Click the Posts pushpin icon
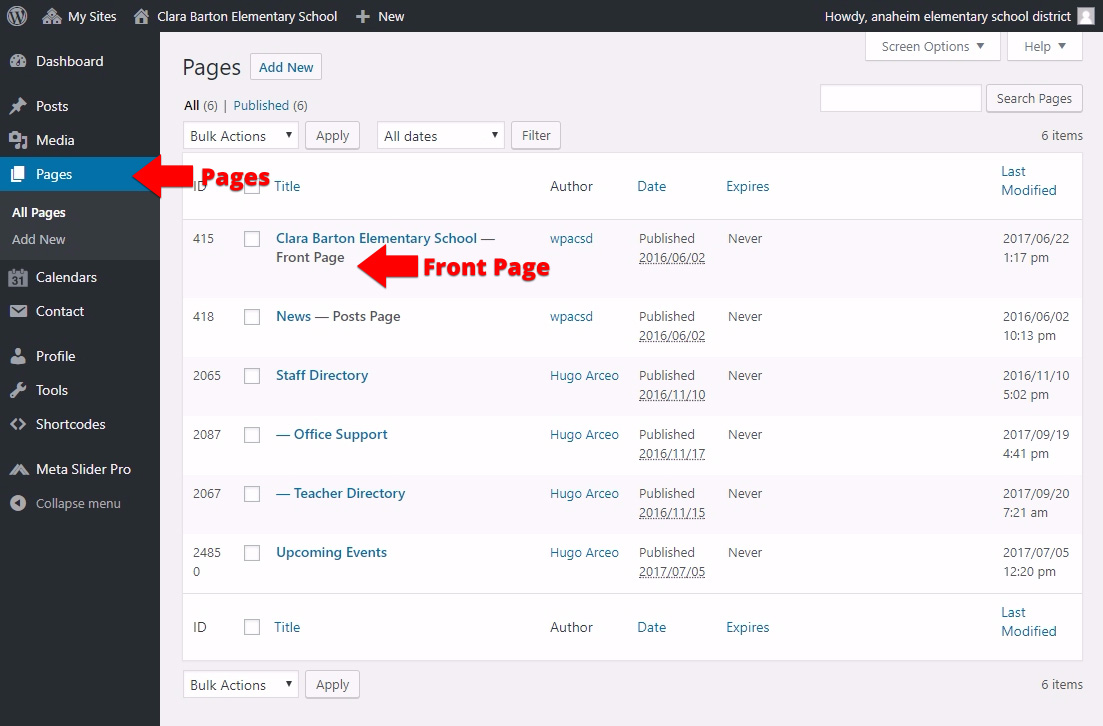The height and width of the screenshot is (726, 1103). coord(18,106)
